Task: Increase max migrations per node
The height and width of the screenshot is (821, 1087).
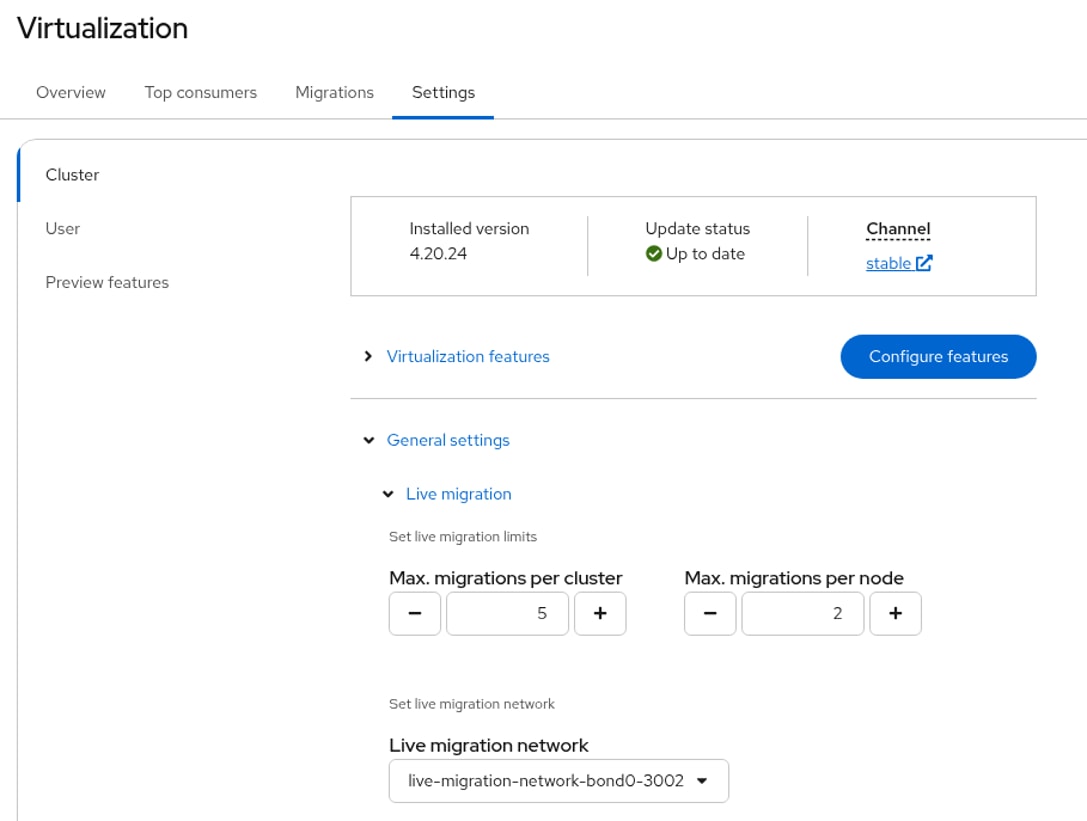Action: pyautogui.click(x=896, y=614)
